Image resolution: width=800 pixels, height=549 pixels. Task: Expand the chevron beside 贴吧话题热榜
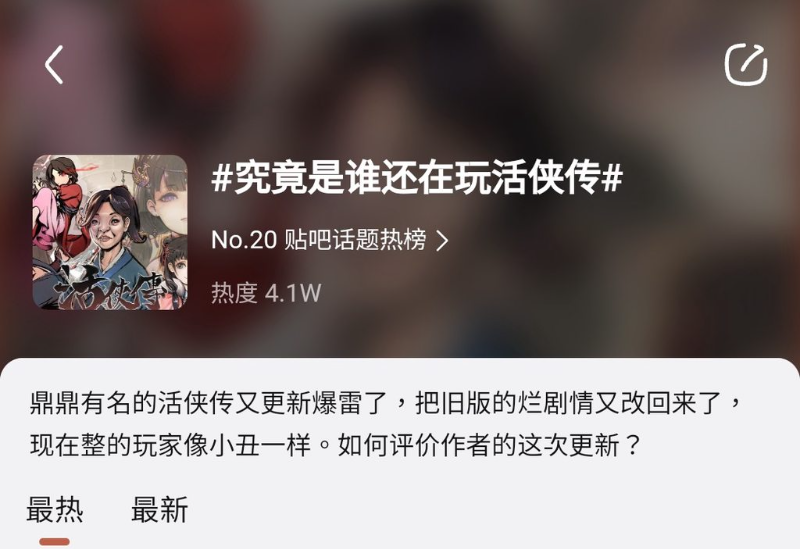[442, 240]
